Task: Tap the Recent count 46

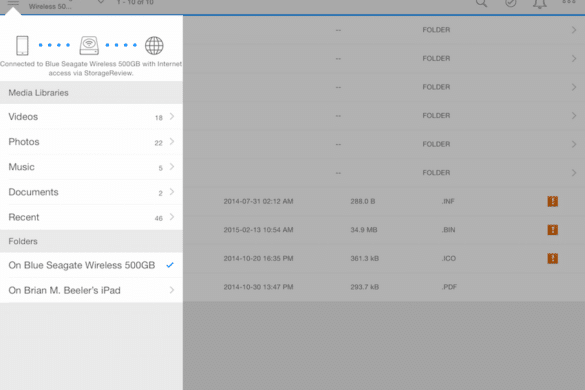Action: 159,218
